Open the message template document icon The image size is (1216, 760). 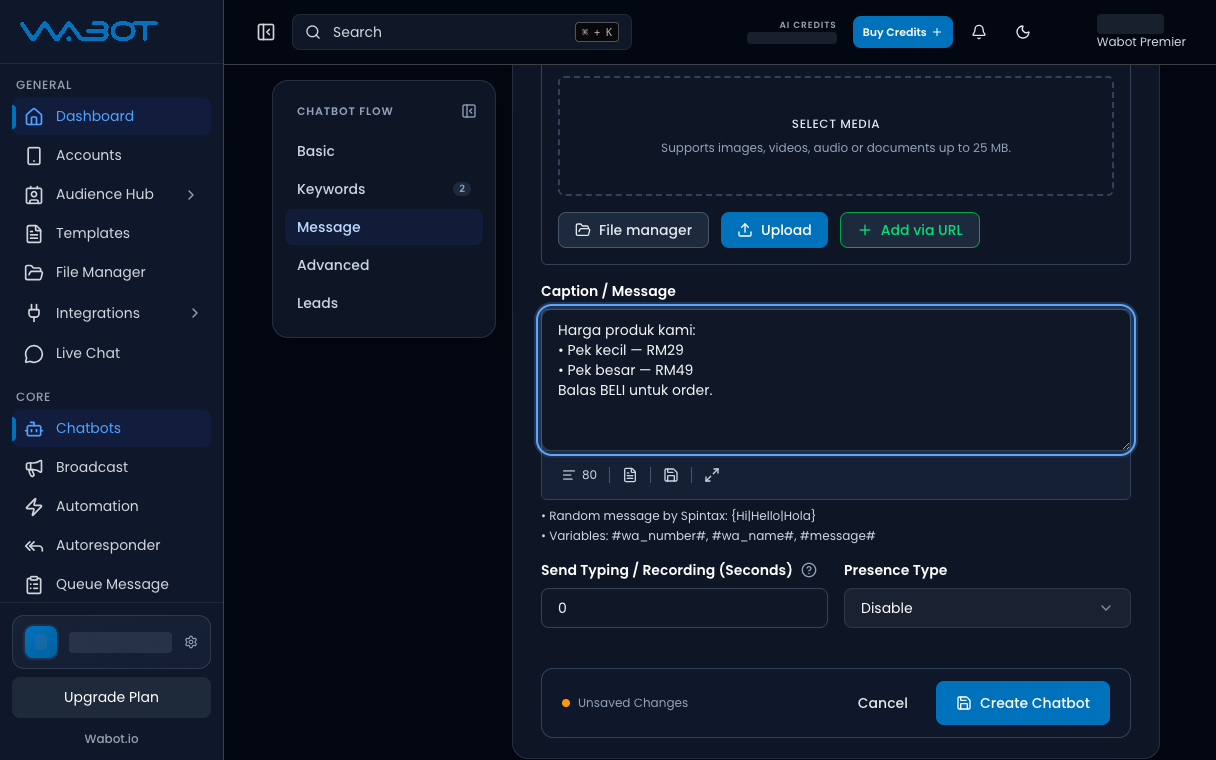pos(630,475)
